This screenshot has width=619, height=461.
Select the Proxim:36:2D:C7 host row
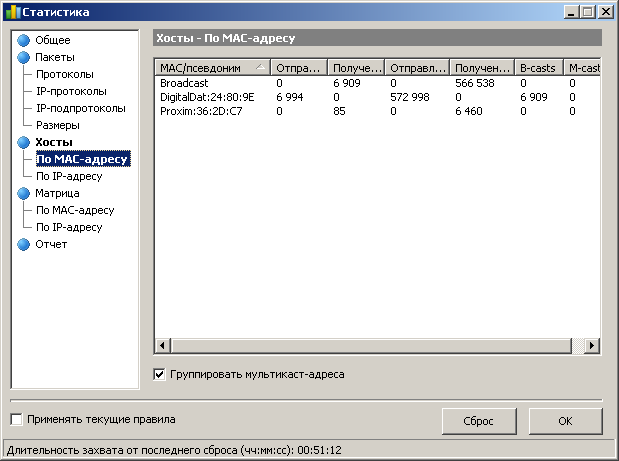pos(377,111)
